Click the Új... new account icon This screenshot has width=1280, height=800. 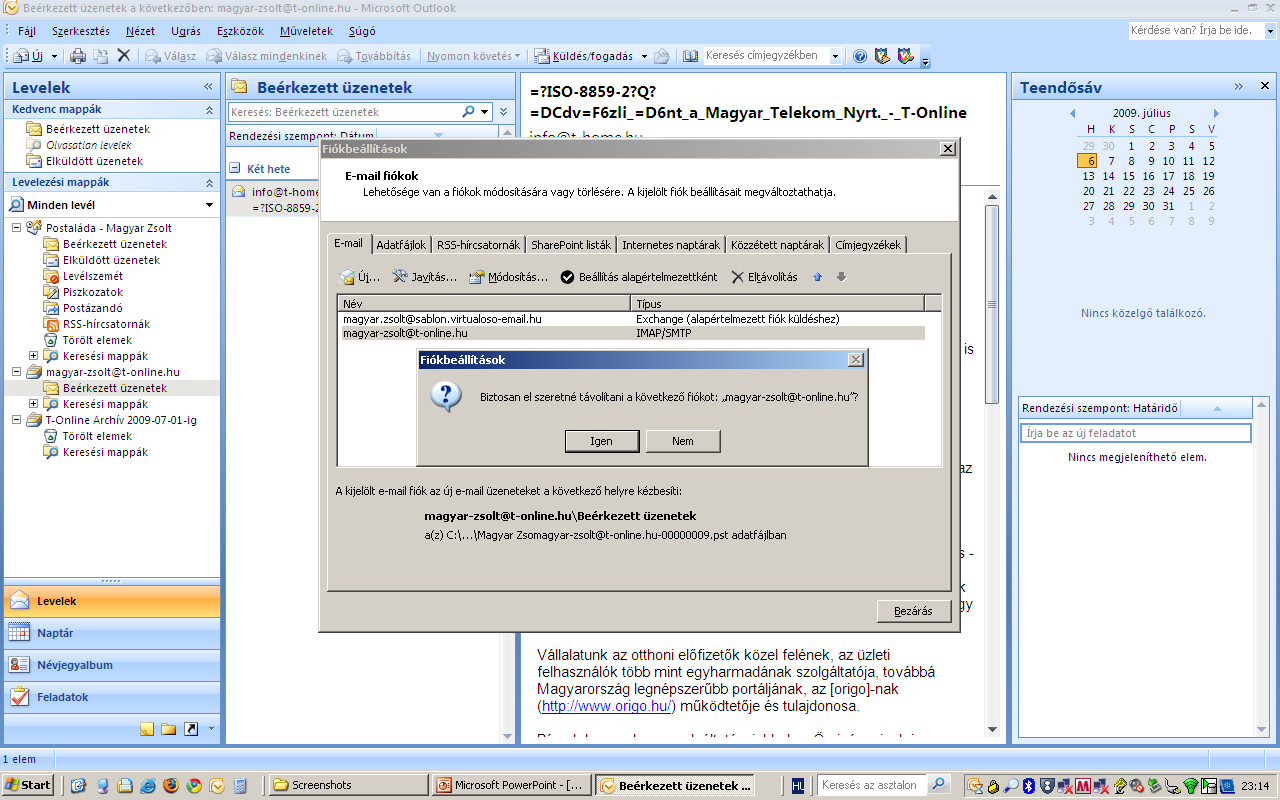coord(347,277)
